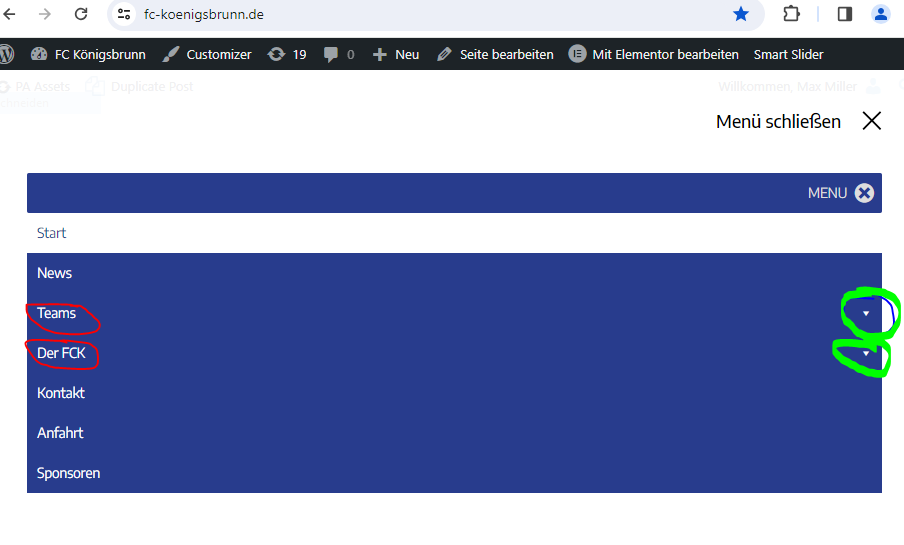Viewport: 904px width, 545px height.
Task: View the 19 pending updates
Action: pos(287,54)
